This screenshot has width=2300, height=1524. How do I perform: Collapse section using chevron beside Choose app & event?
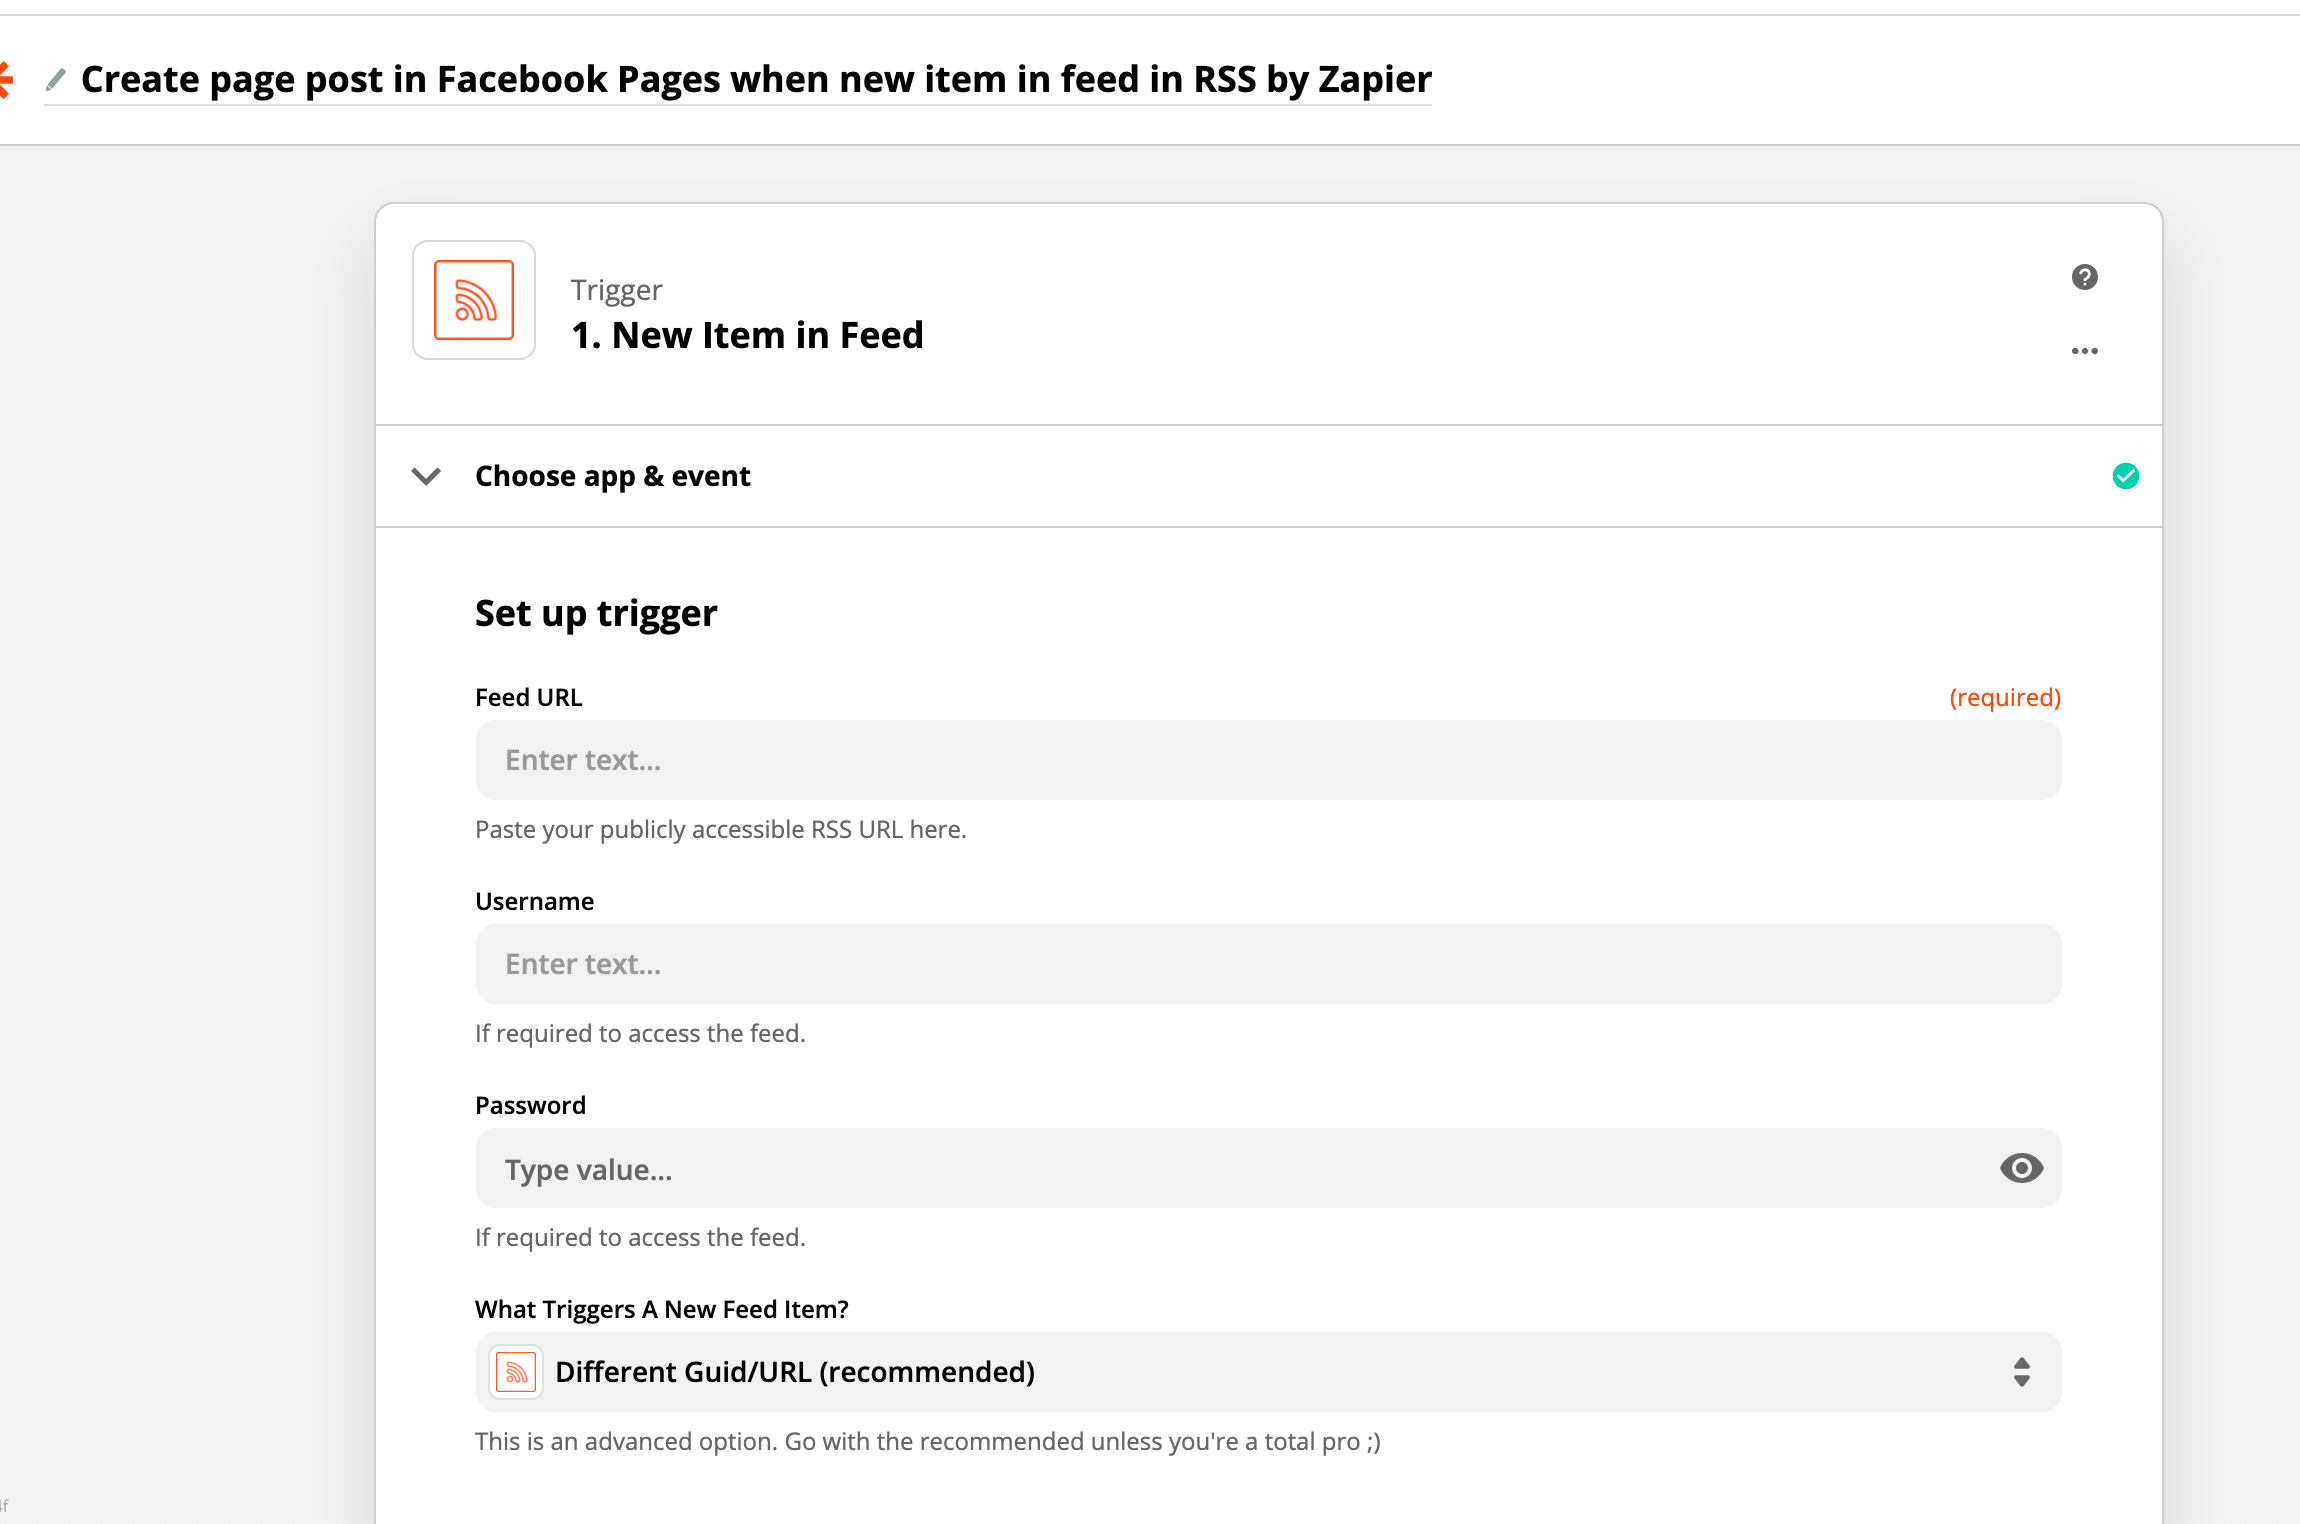point(426,476)
